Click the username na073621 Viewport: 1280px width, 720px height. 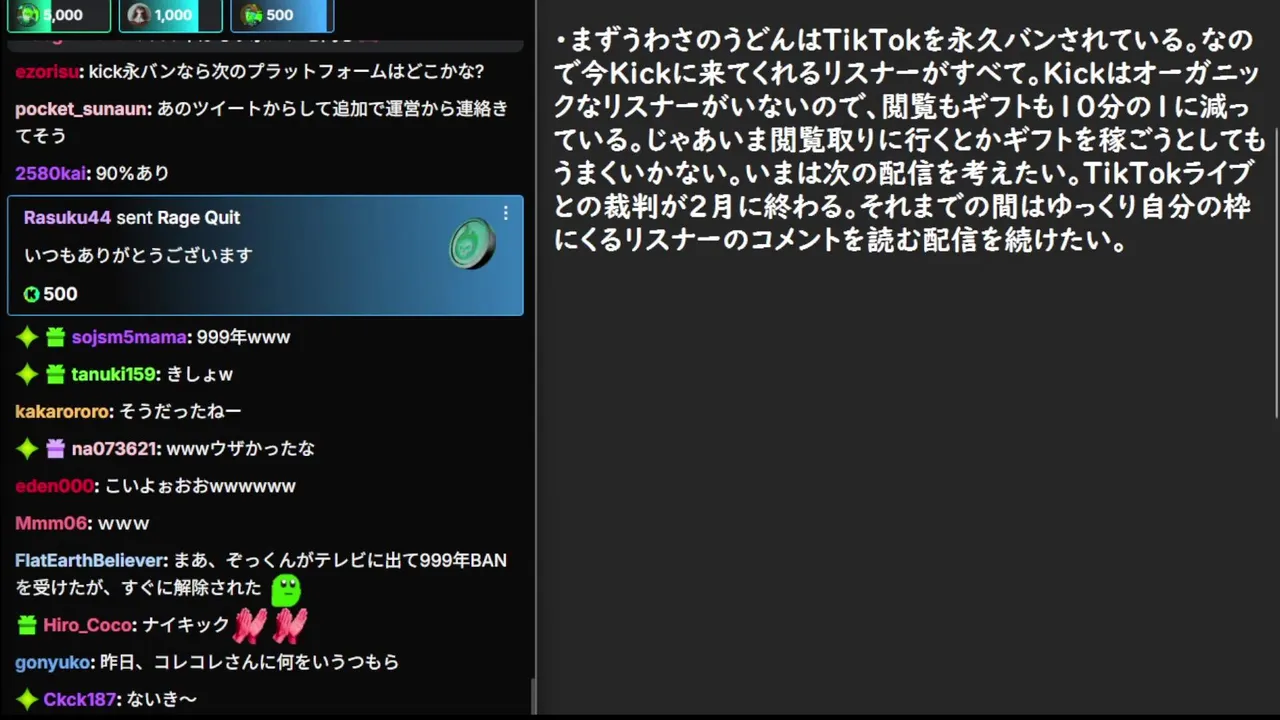coord(114,449)
